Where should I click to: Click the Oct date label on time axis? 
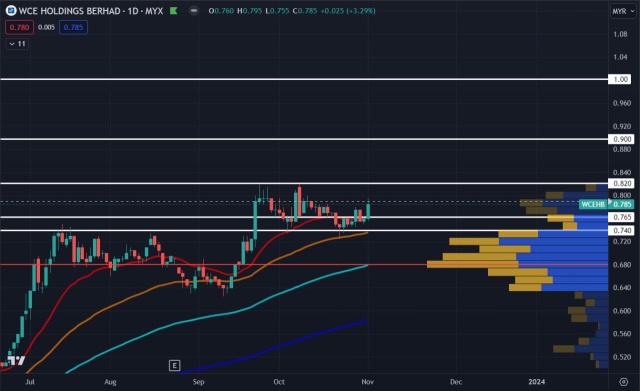(279, 382)
